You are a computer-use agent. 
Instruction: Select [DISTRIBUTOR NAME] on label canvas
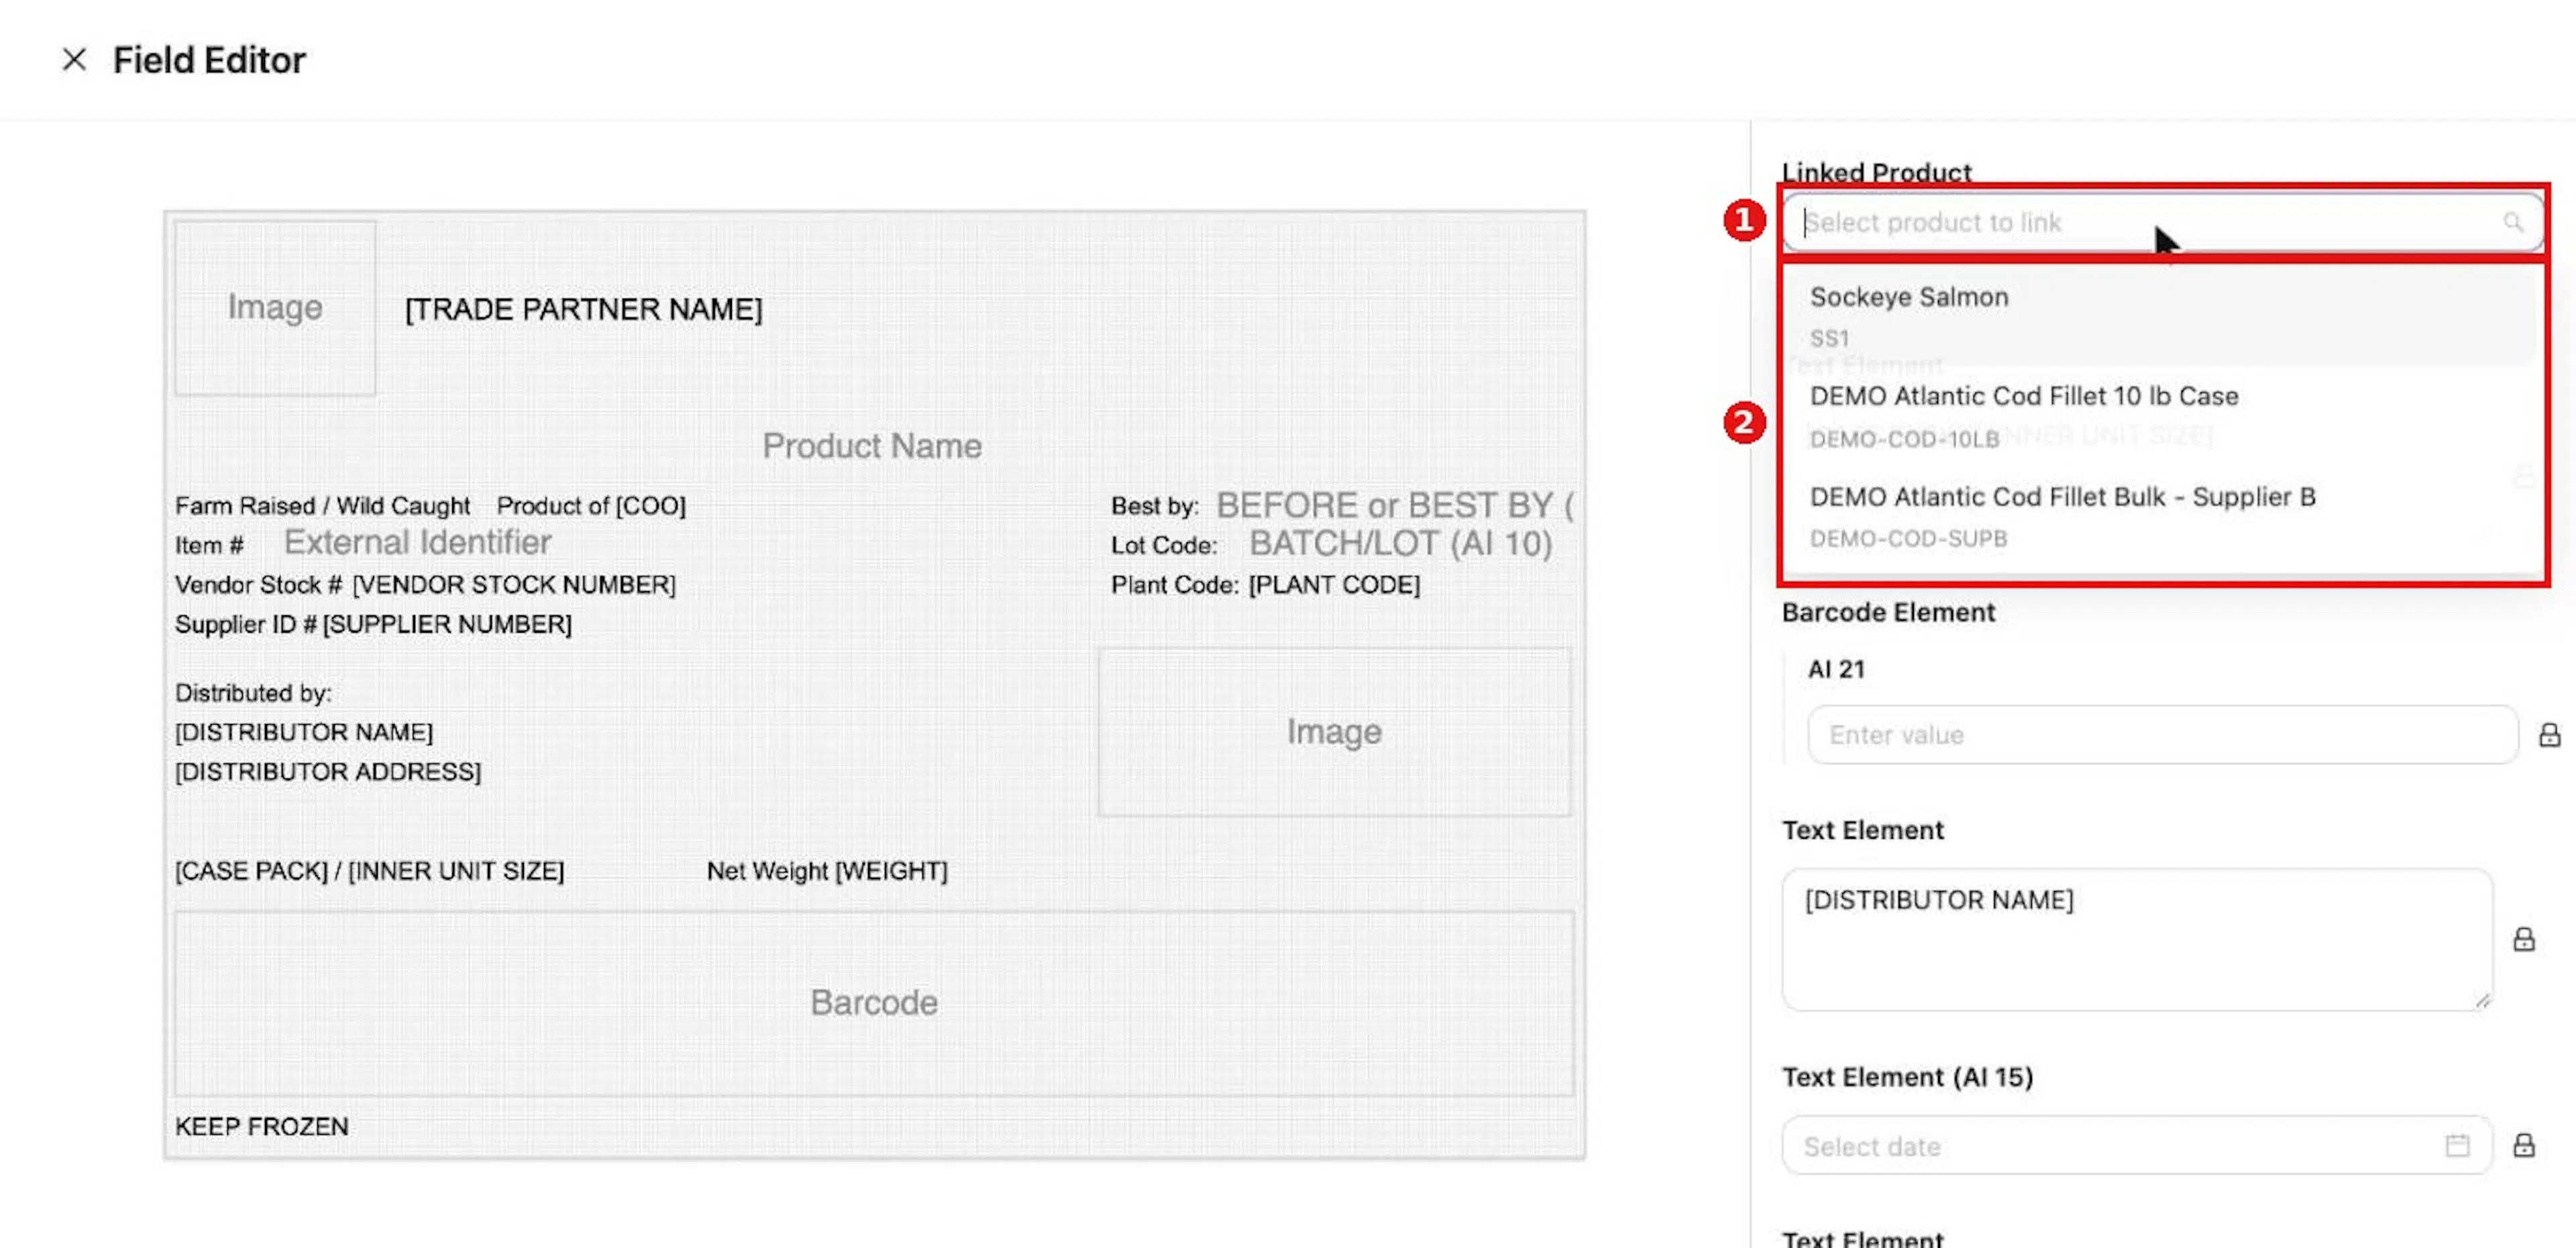pos(304,732)
